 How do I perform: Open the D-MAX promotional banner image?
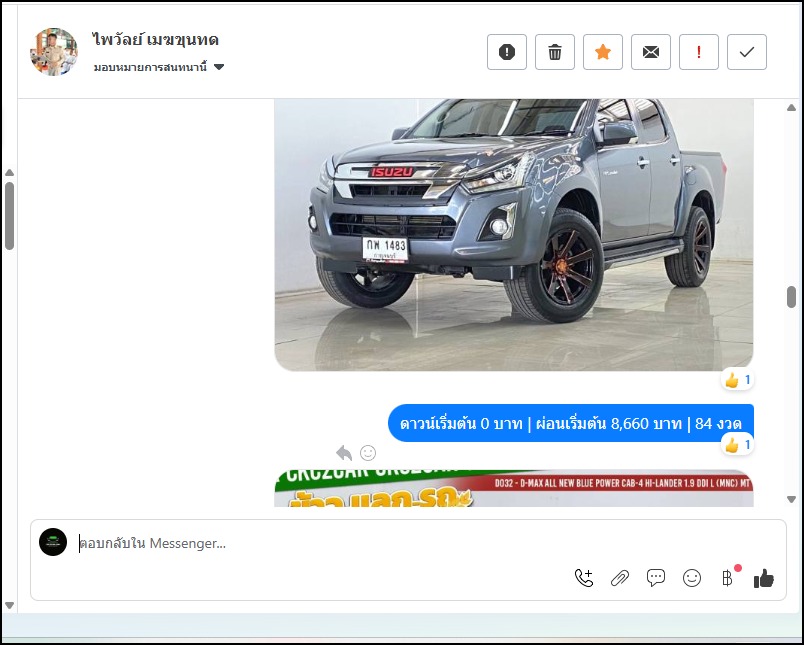(514, 489)
